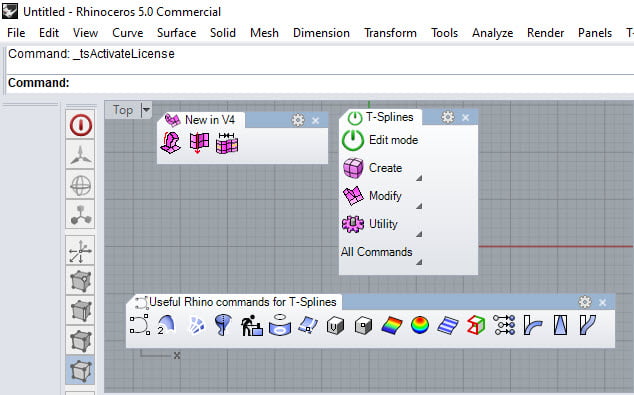Screen dimensions: 634x395
Task: Click the curved fillet blend icon
Action: click(x=533, y=325)
